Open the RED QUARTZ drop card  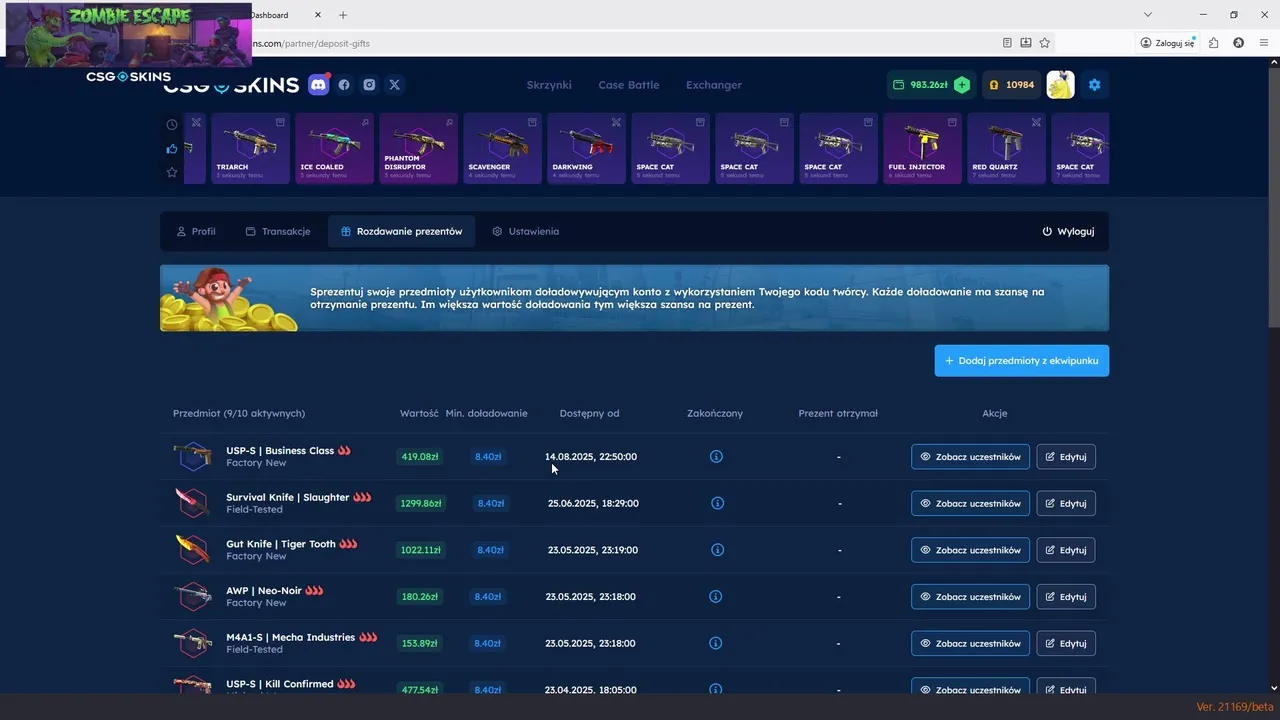pos(1007,148)
